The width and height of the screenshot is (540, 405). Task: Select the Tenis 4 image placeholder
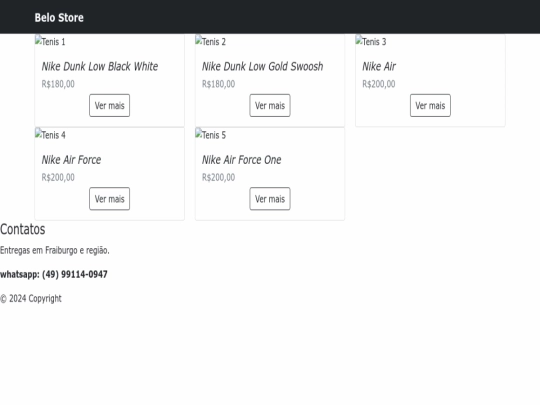coord(50,135)
